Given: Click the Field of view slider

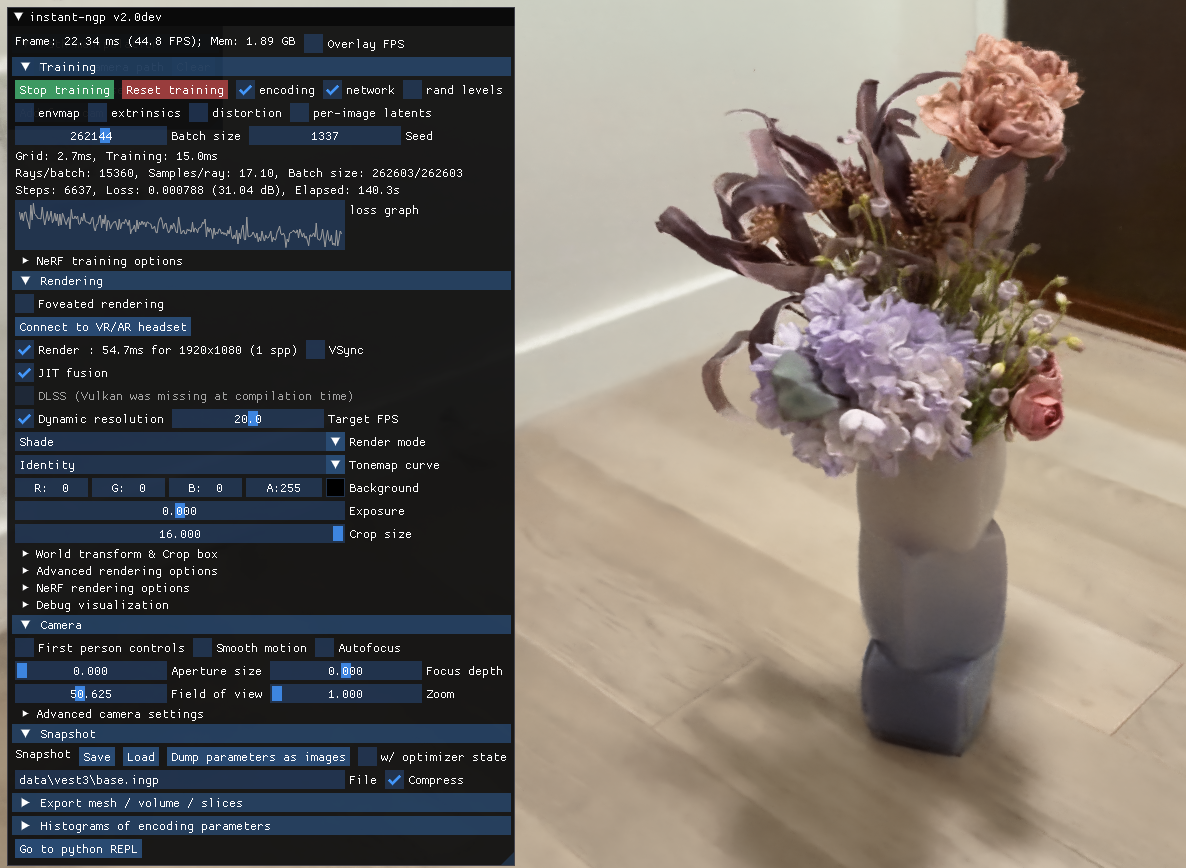Looking at the screenshot, I should pos(91,694).
